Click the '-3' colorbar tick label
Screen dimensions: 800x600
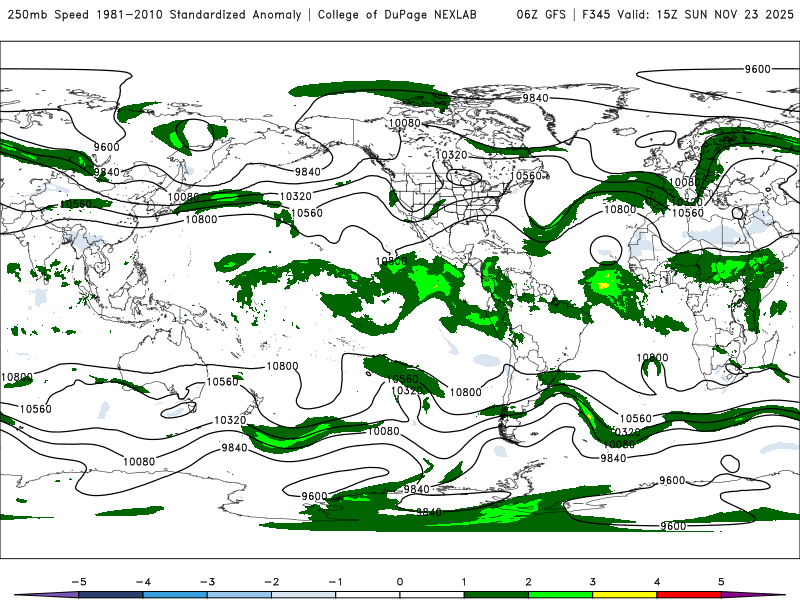pos(207,582)
